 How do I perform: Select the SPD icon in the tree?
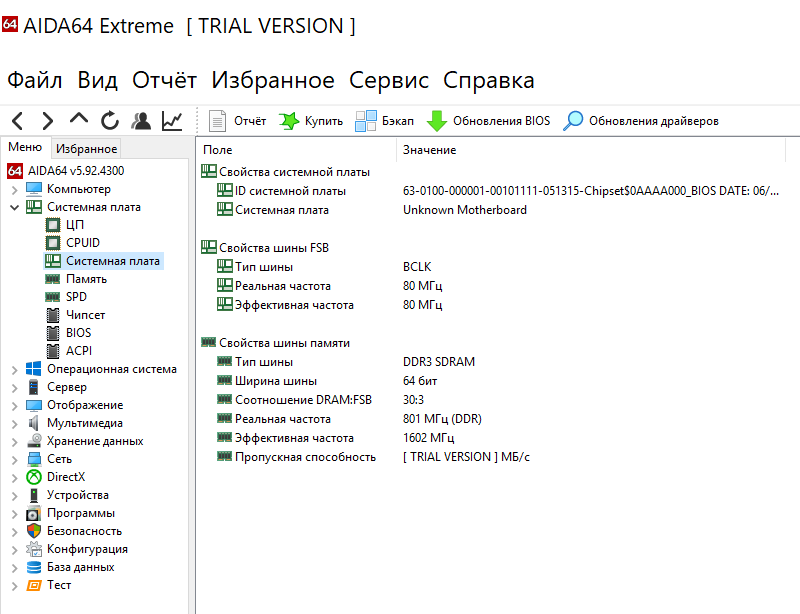coord(53,297)
